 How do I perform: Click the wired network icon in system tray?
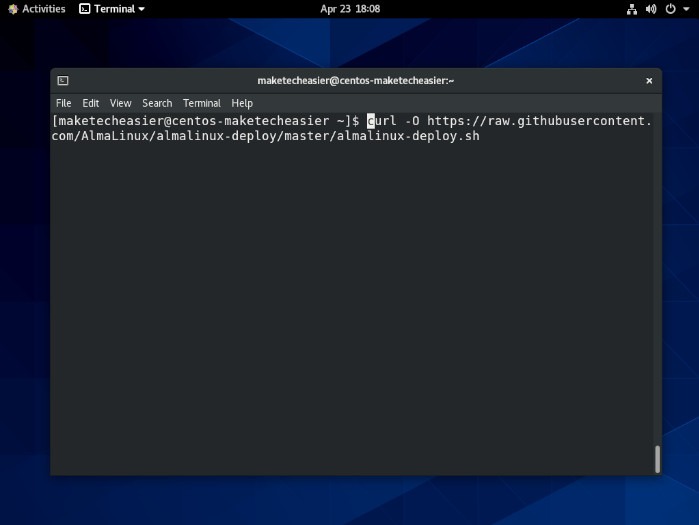[x=632, y=9]
